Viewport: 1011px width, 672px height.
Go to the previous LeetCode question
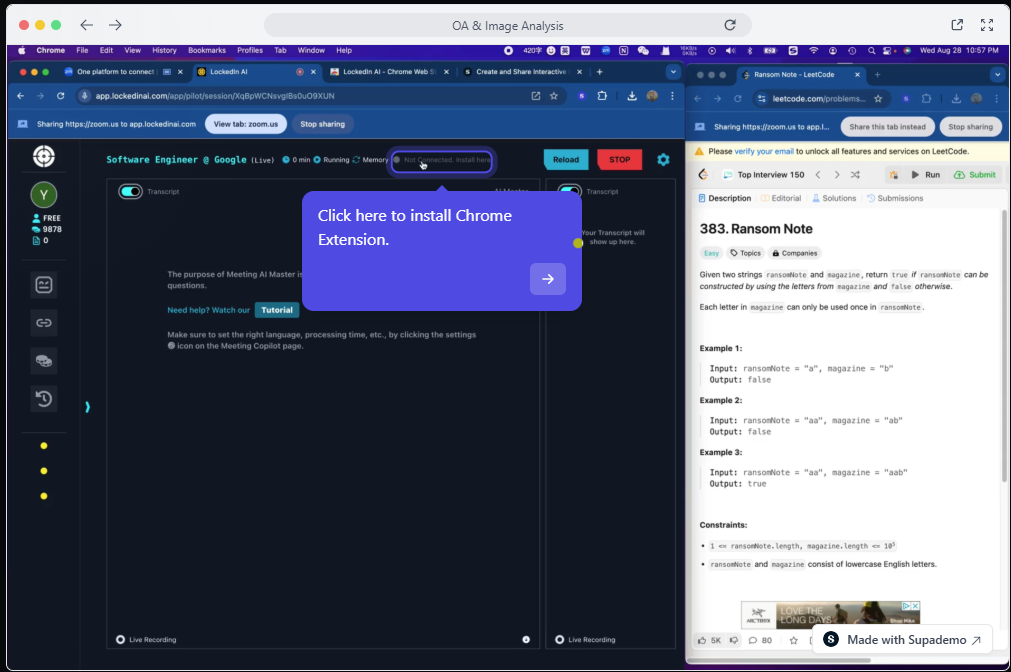tap(818, 175)
